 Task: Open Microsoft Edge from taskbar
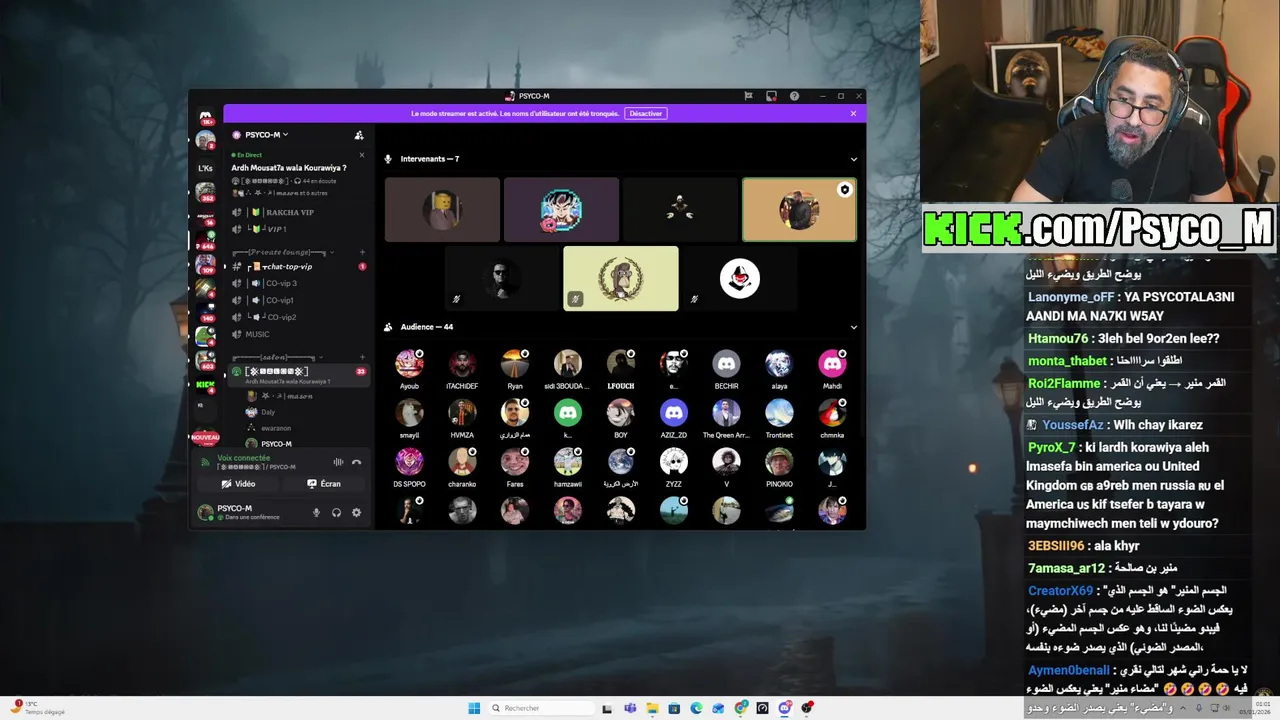tap(696, 708)
